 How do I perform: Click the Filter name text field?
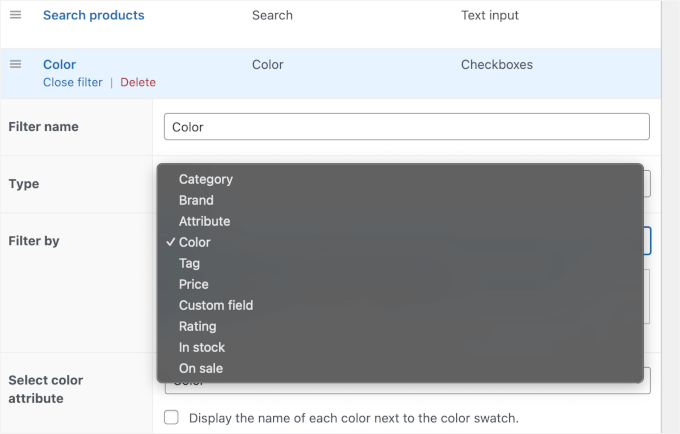coord(406,127)
